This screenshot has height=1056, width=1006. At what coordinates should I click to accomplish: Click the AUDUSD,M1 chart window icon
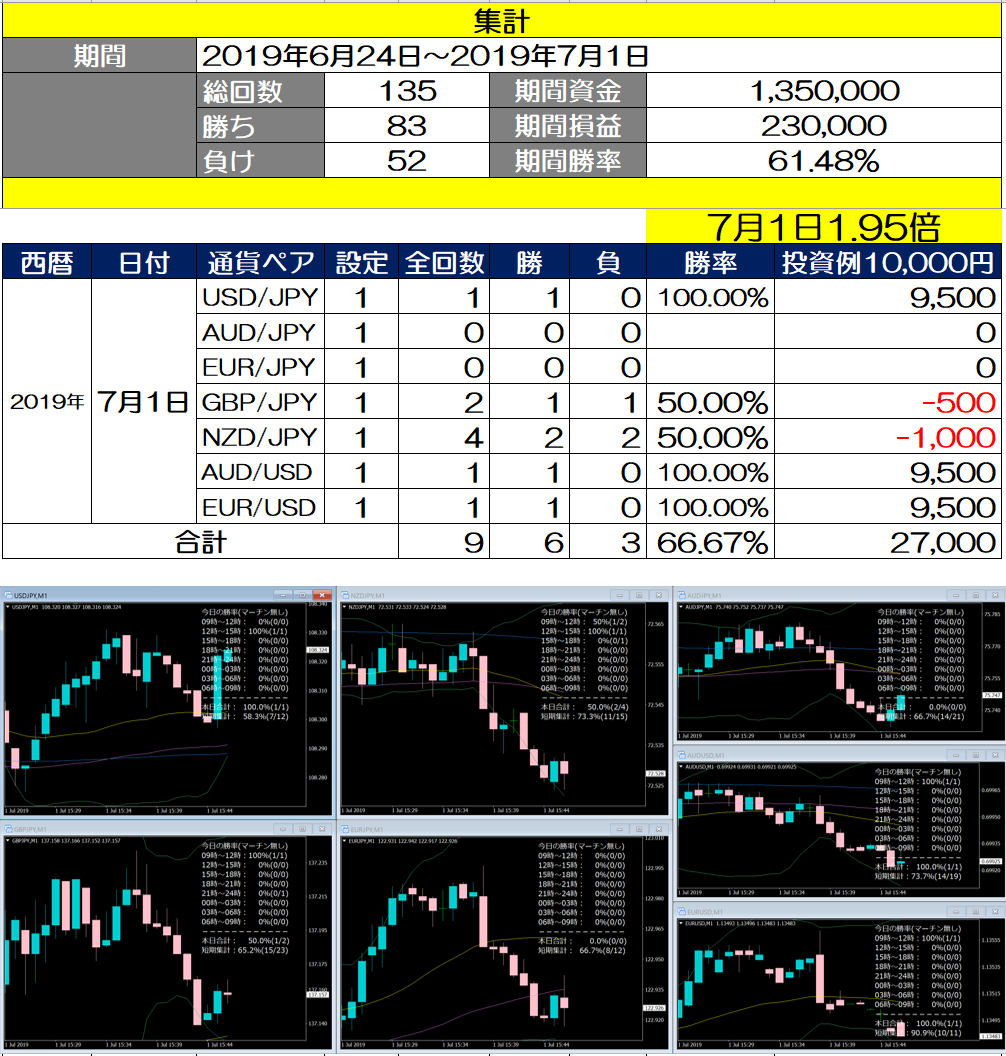681,756
